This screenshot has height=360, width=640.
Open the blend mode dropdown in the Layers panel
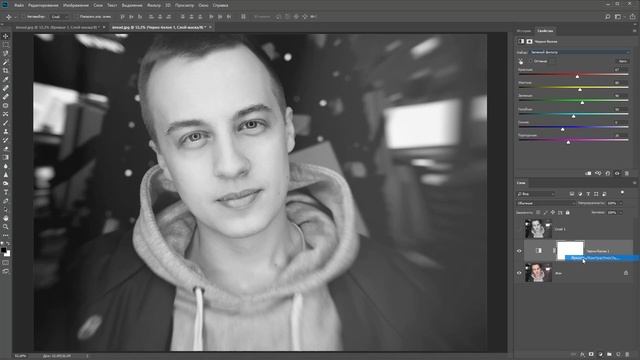[546, 203]
